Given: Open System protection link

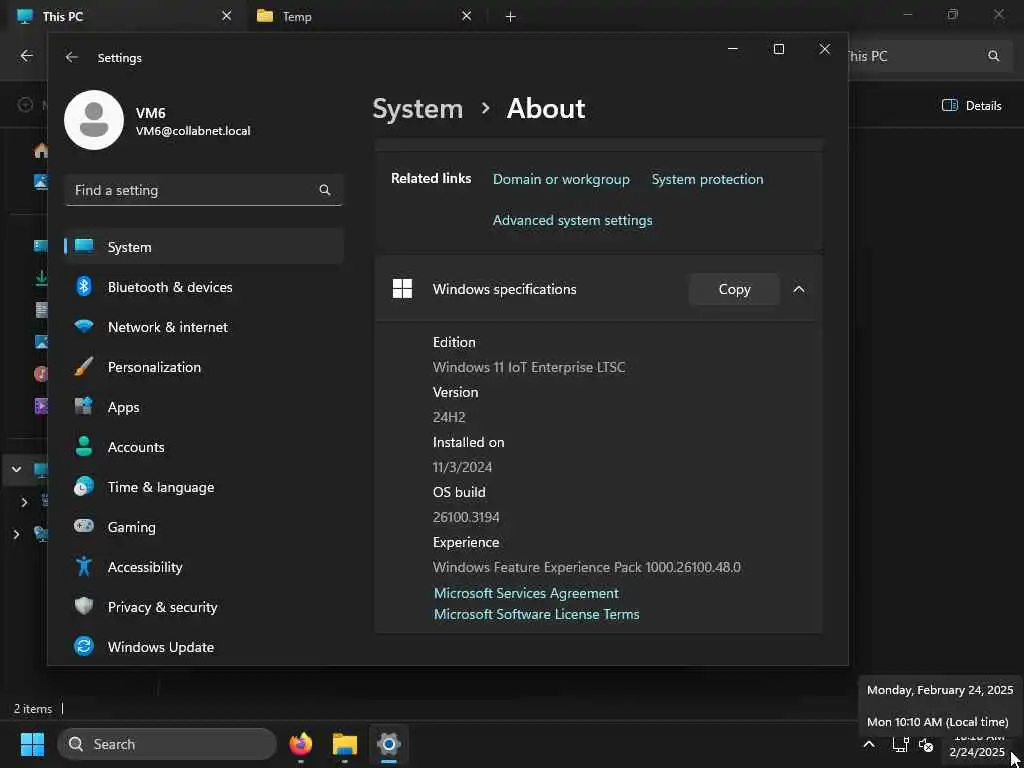Looking at the screenshot, I should coord(707,179).
